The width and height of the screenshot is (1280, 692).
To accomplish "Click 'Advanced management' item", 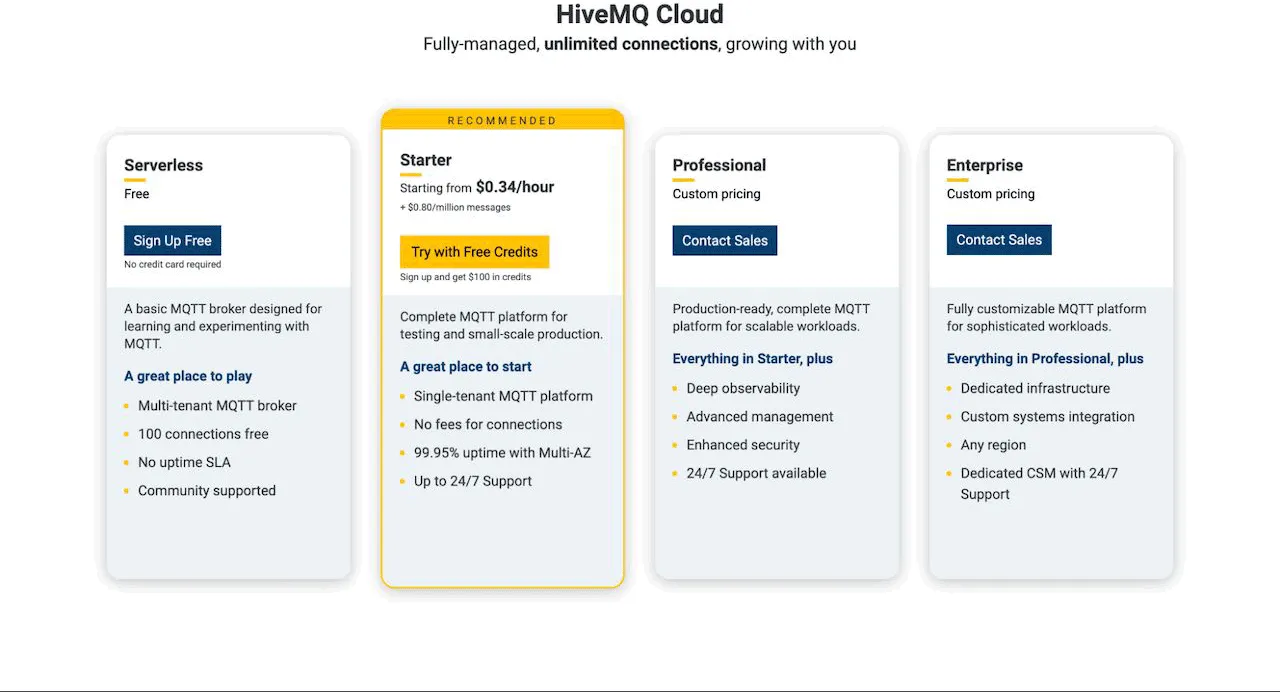I will click(760, 417).
